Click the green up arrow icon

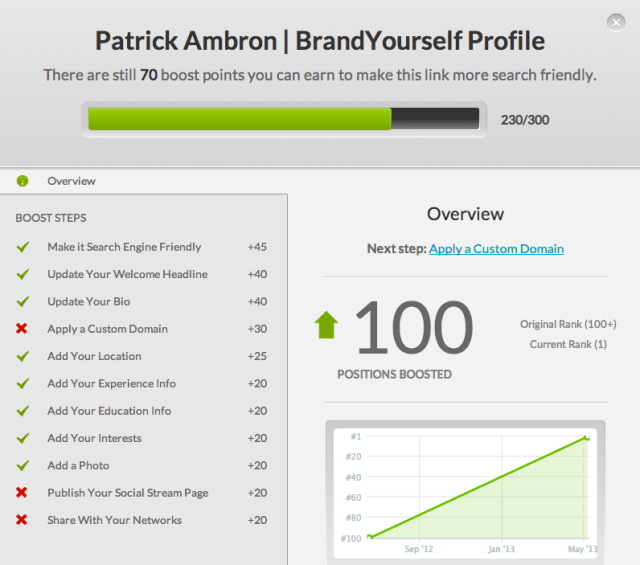click(x=327, y=326)
